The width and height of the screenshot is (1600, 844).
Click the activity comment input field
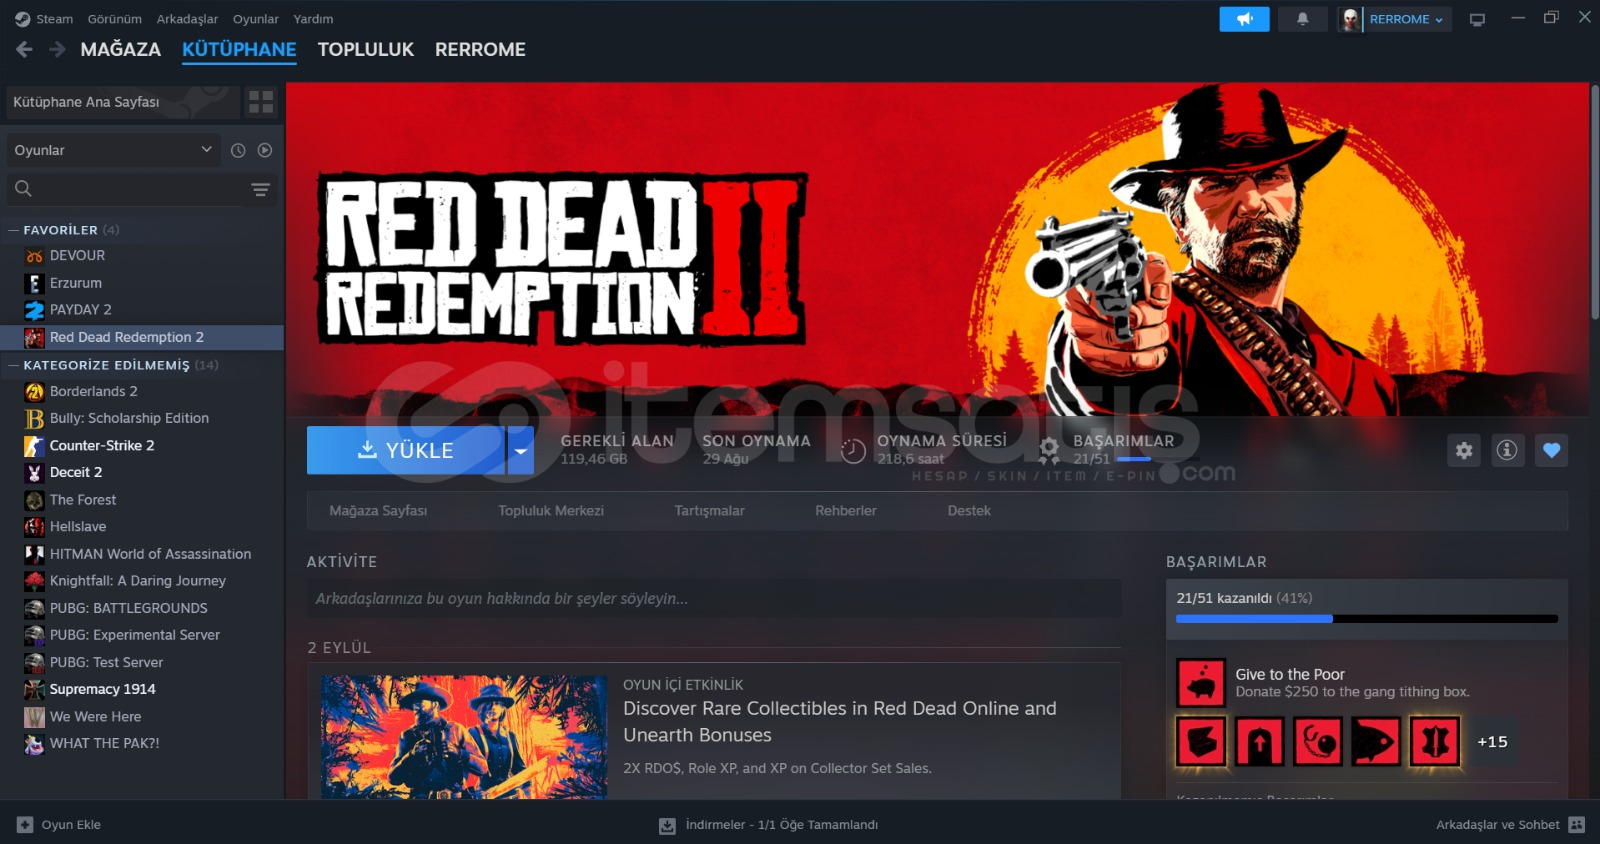713,599
